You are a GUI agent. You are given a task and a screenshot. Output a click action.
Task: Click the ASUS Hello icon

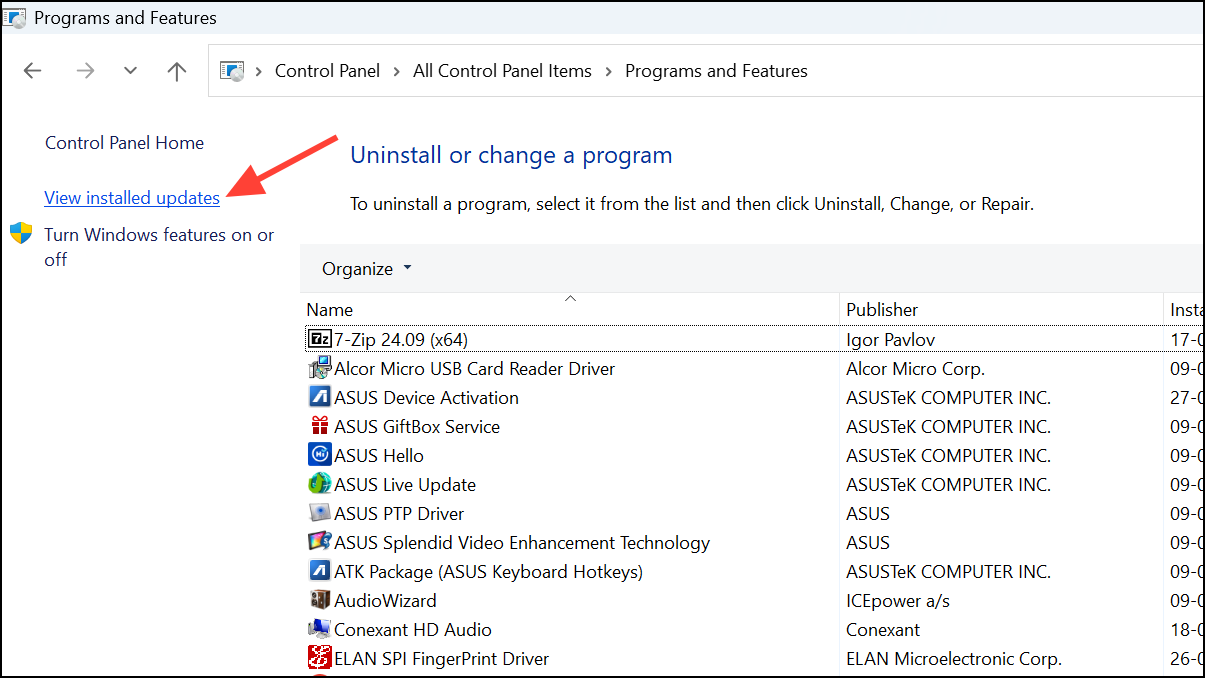click(x=319, y=455)
